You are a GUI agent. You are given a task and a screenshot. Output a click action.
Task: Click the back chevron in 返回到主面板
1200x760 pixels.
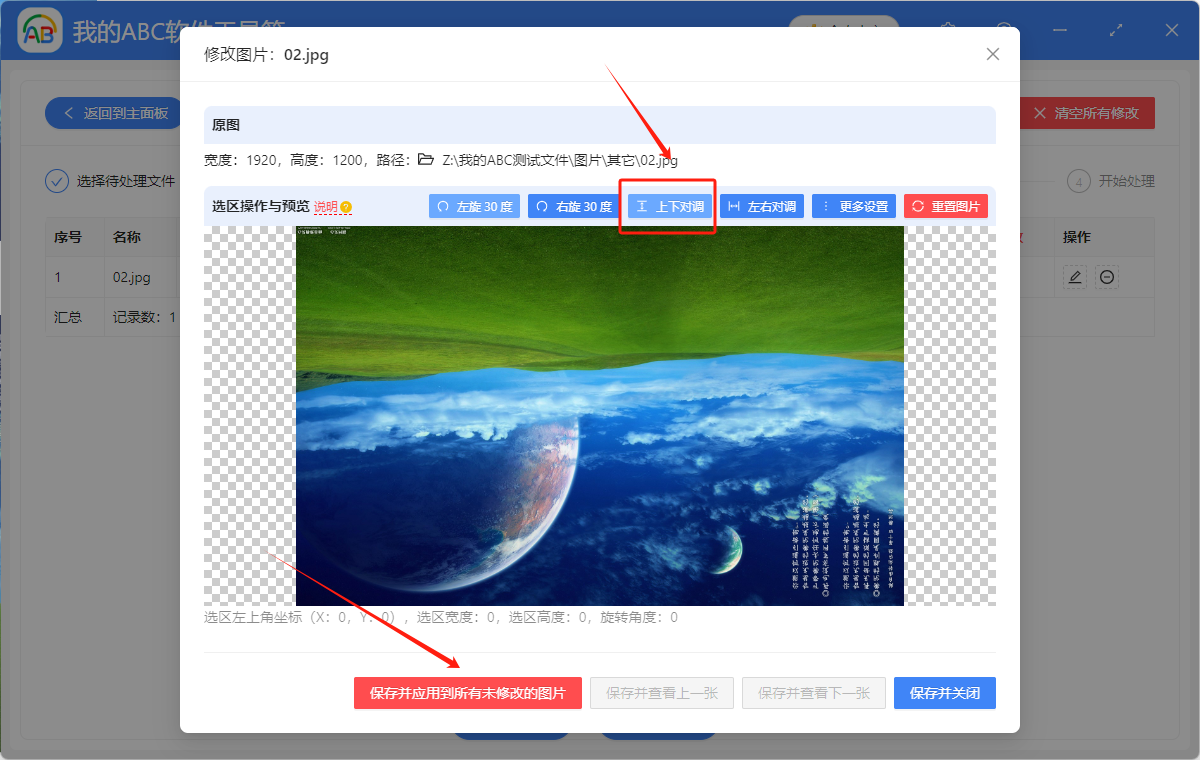69,113
